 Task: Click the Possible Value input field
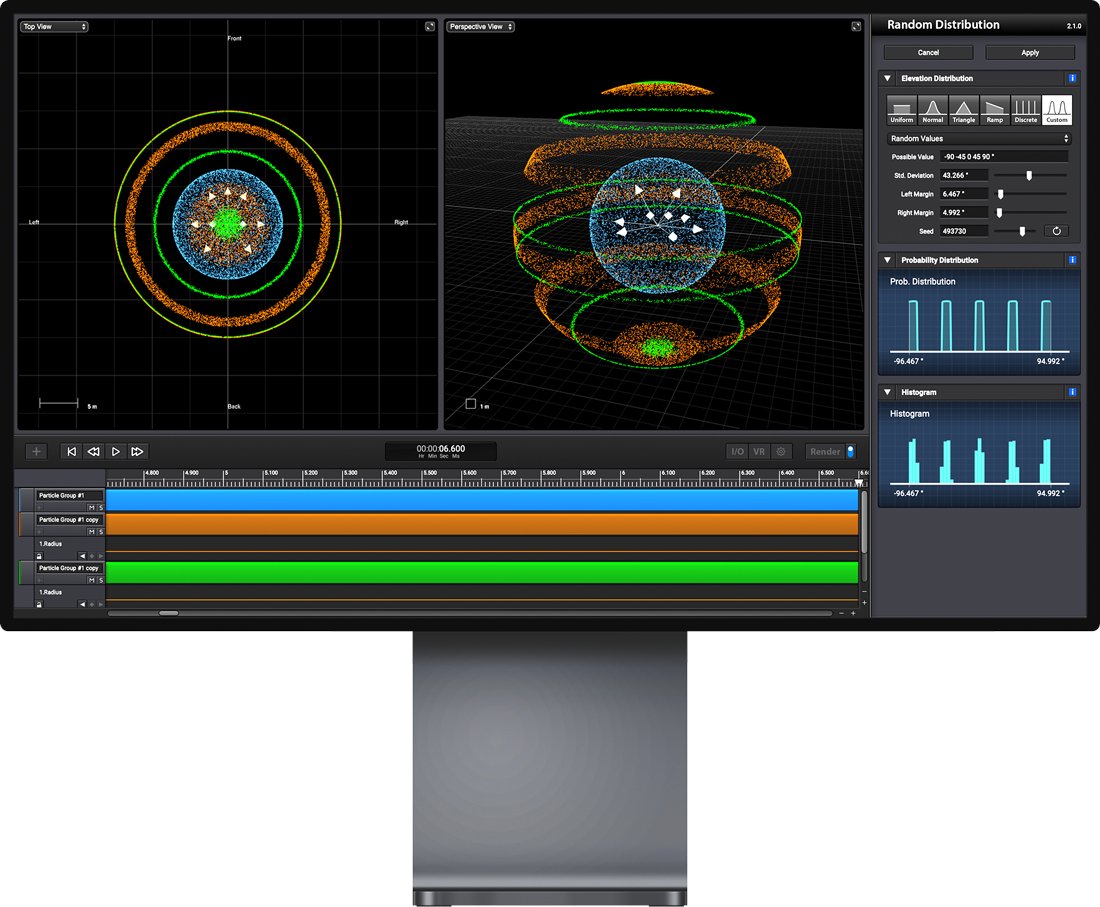1004,156
